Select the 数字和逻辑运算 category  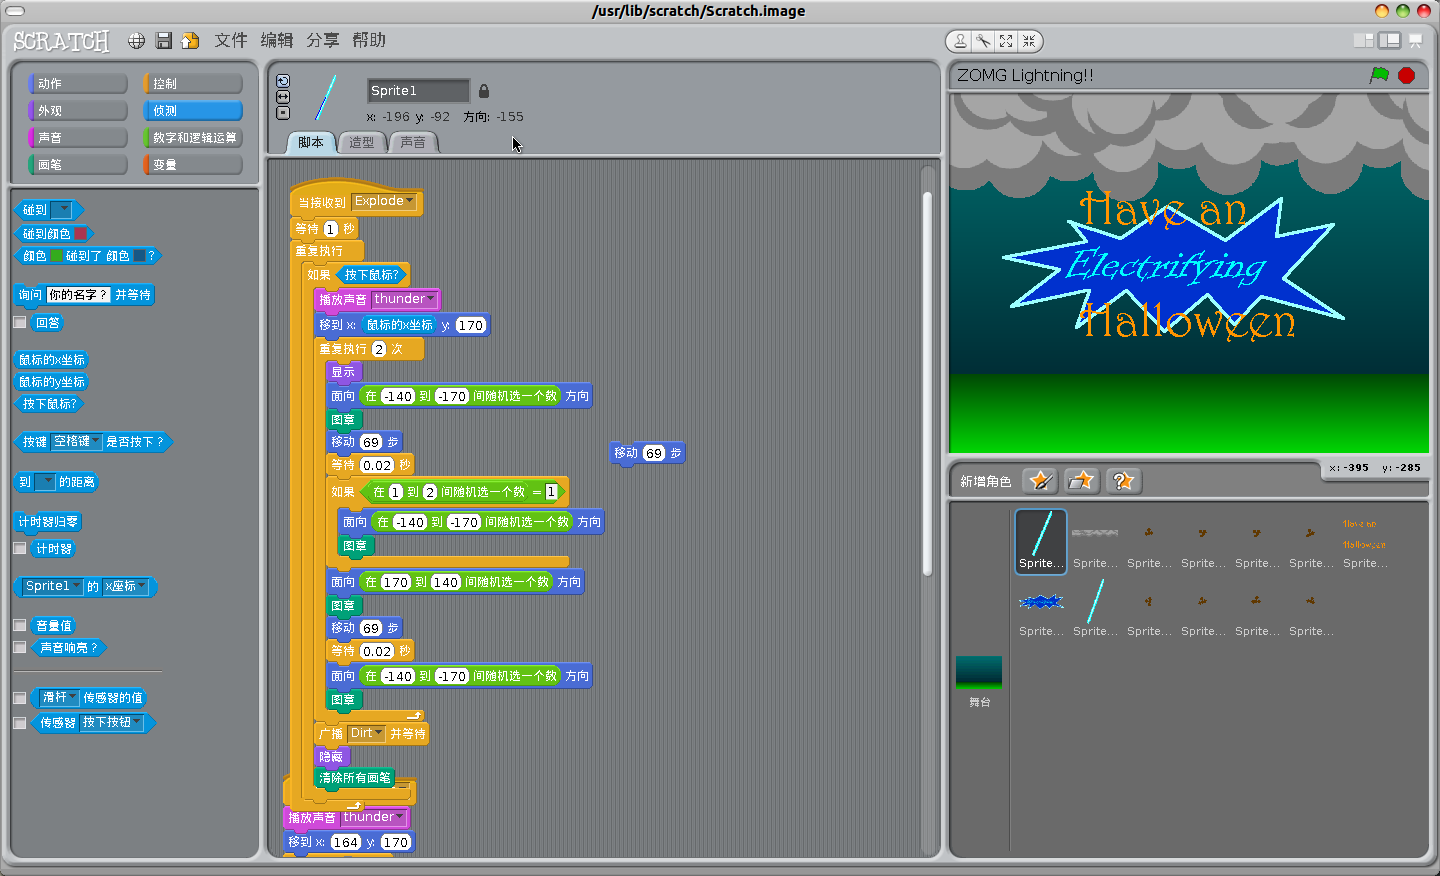tap(193, 138)
